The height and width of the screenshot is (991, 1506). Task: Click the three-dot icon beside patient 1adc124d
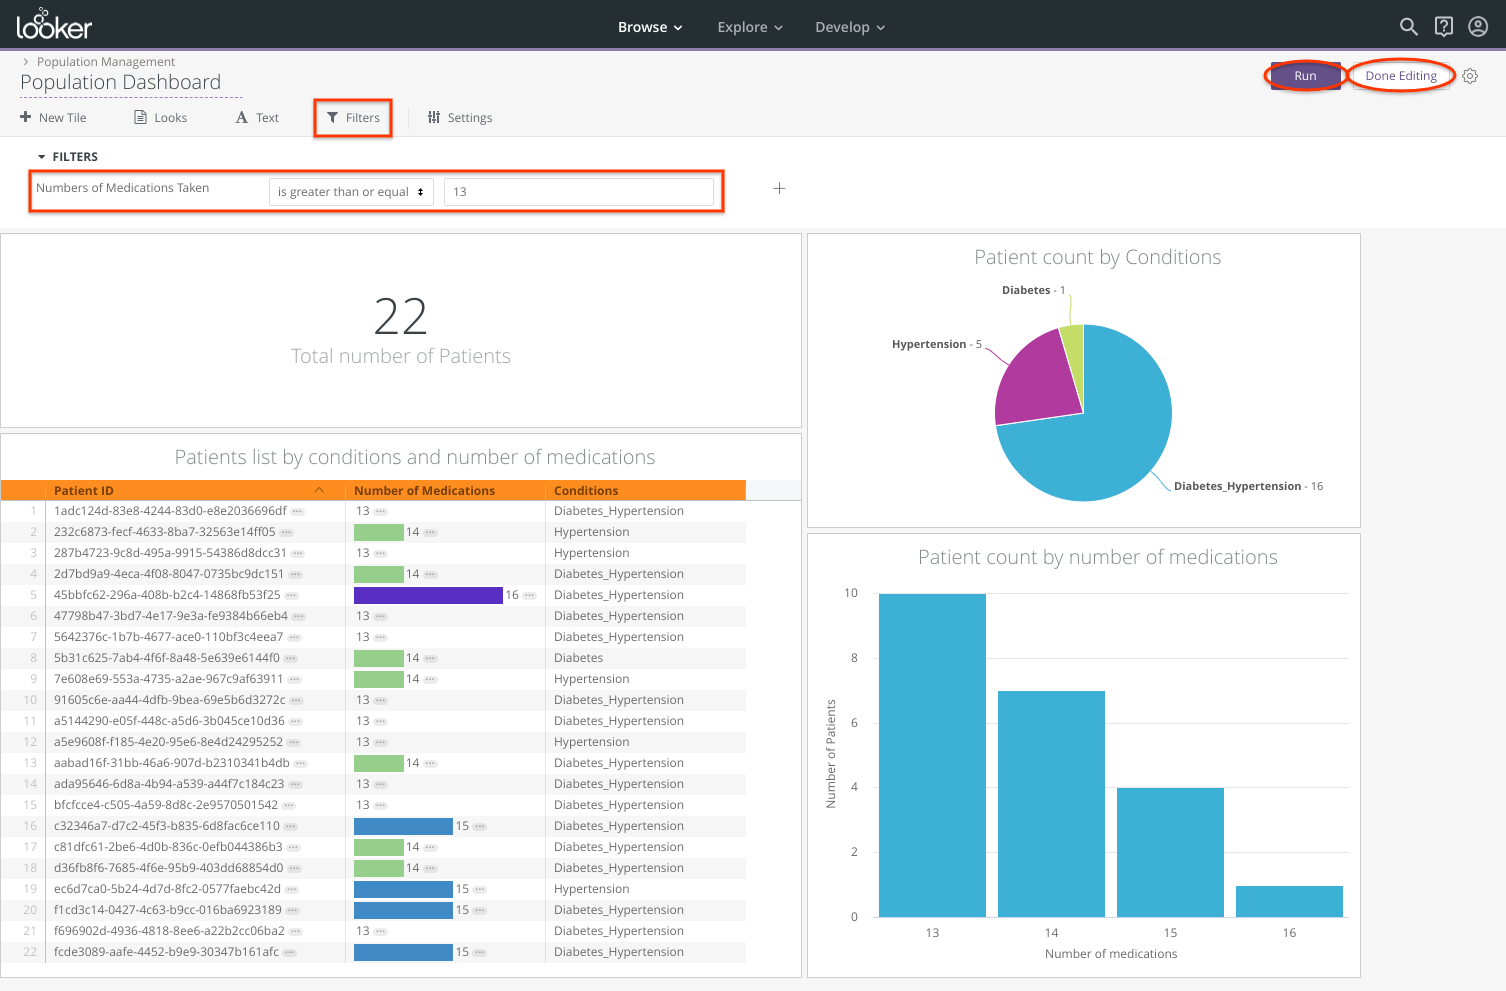click(x=297, y=511)
